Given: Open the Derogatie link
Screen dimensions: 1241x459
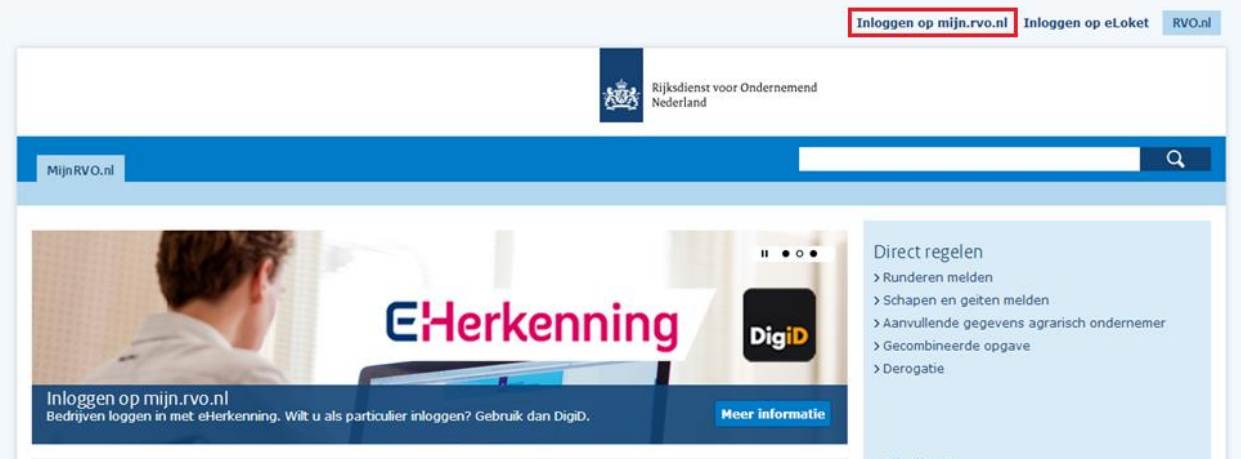Looking at the screenshot, I should point(908,369).
